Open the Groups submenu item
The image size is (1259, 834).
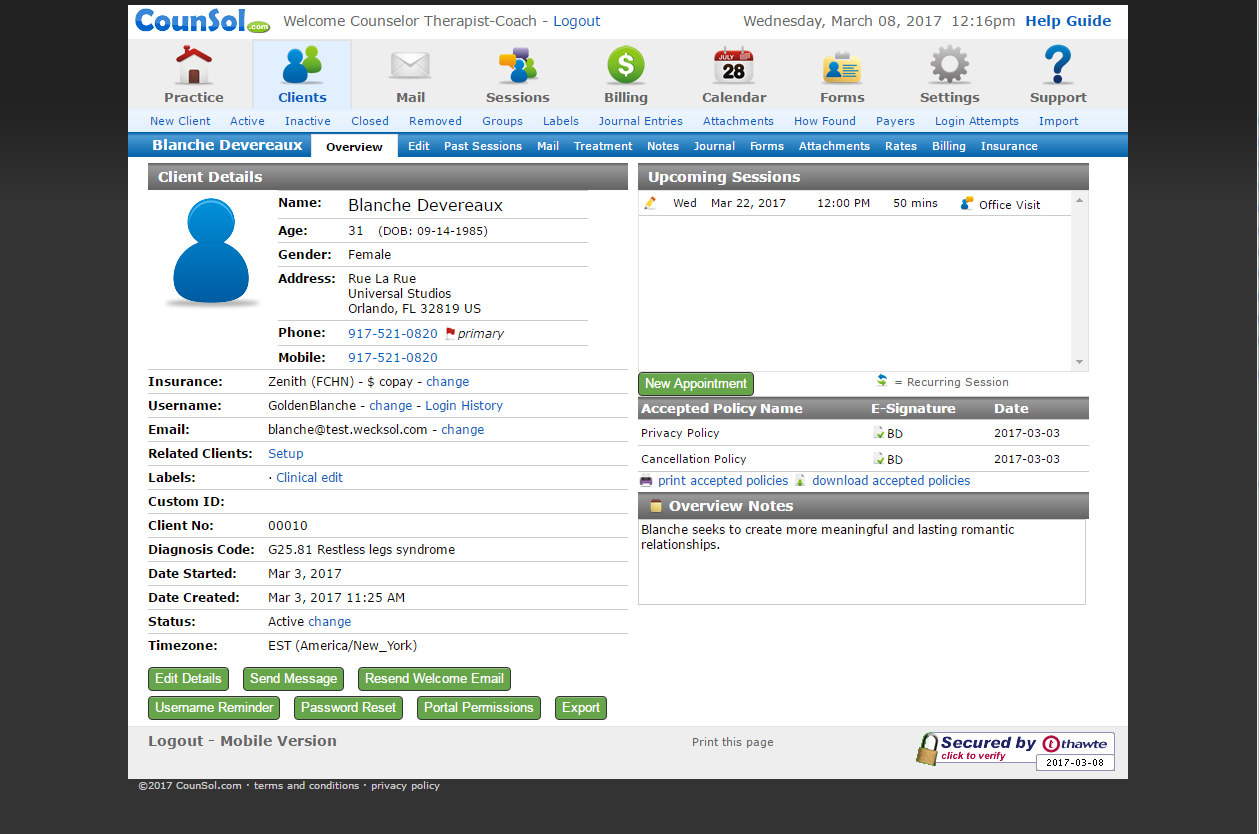[x=502, y=121]
